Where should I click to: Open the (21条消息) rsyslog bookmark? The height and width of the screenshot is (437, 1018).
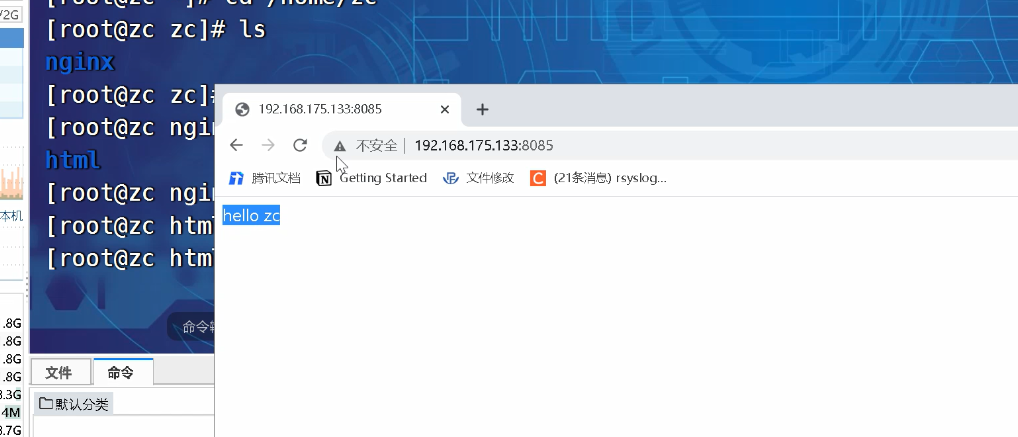599,178
